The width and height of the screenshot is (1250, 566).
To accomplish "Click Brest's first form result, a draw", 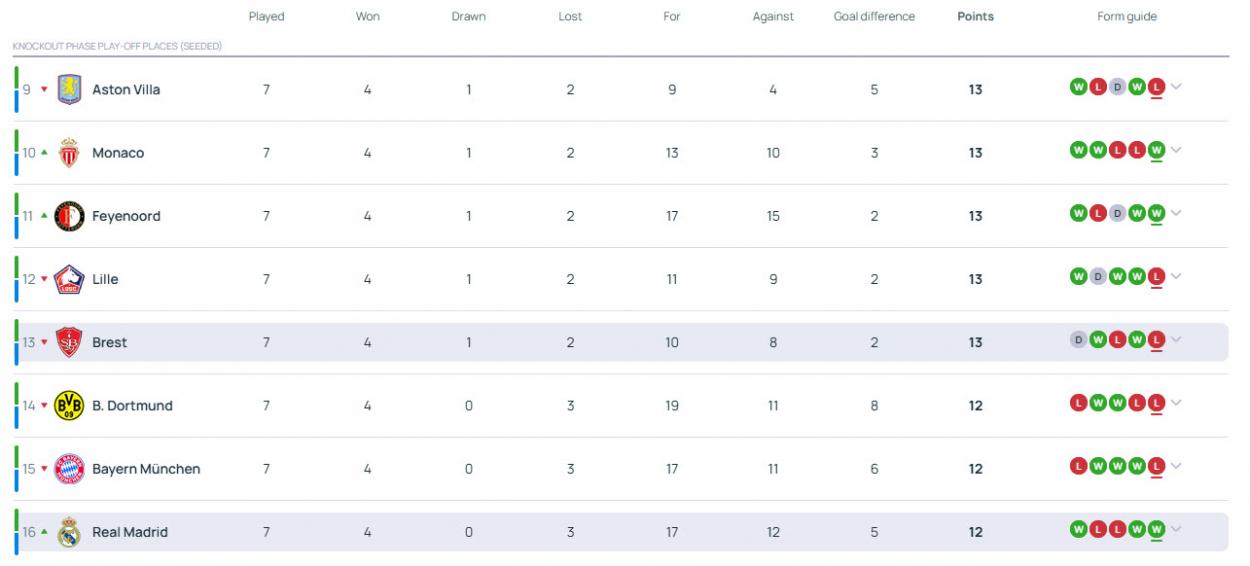I will tap(1078, 340).
